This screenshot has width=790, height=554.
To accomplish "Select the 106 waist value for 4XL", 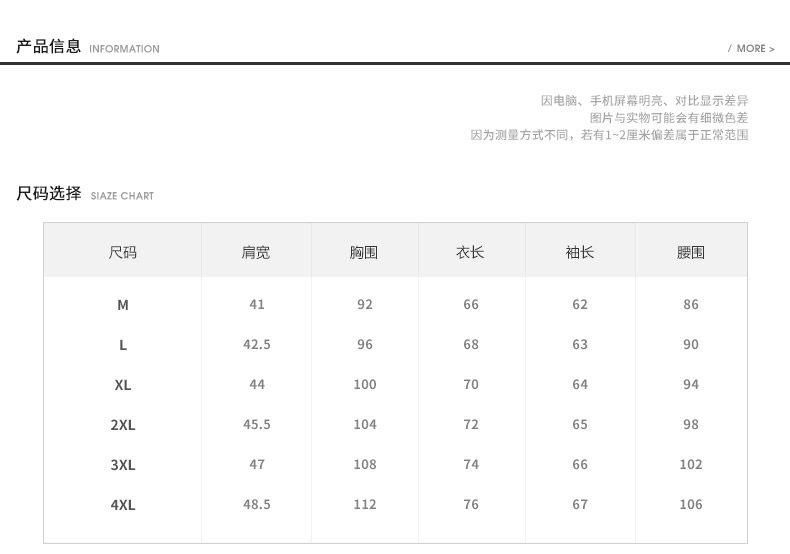I will click(691, 504).
